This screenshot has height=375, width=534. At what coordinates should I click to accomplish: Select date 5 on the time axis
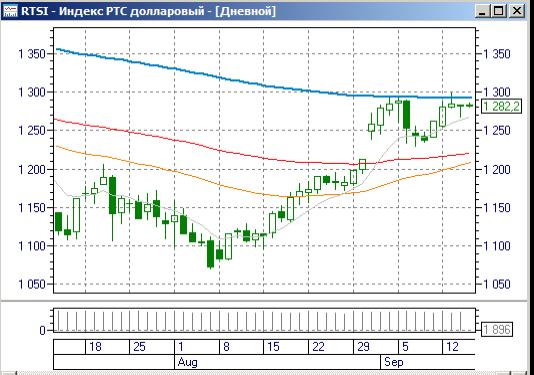tap(405, 347)
